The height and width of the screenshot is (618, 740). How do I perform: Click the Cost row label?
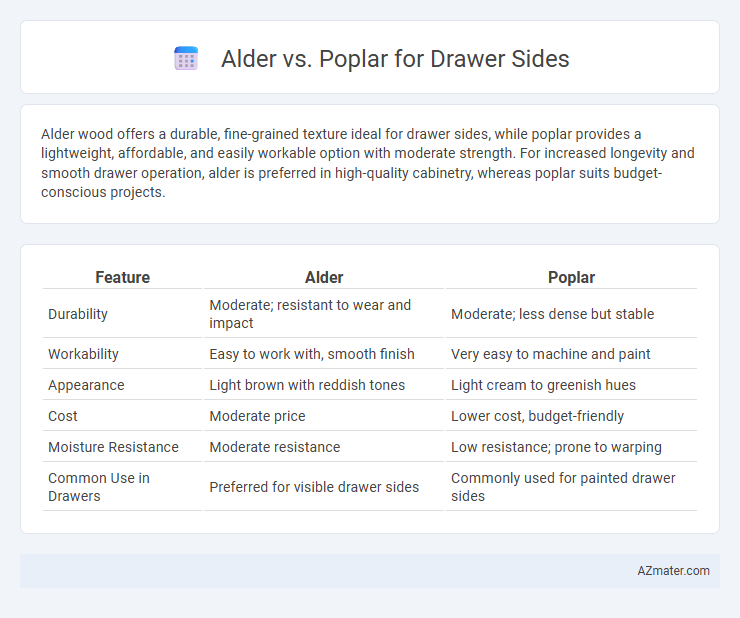click(62, 416)
